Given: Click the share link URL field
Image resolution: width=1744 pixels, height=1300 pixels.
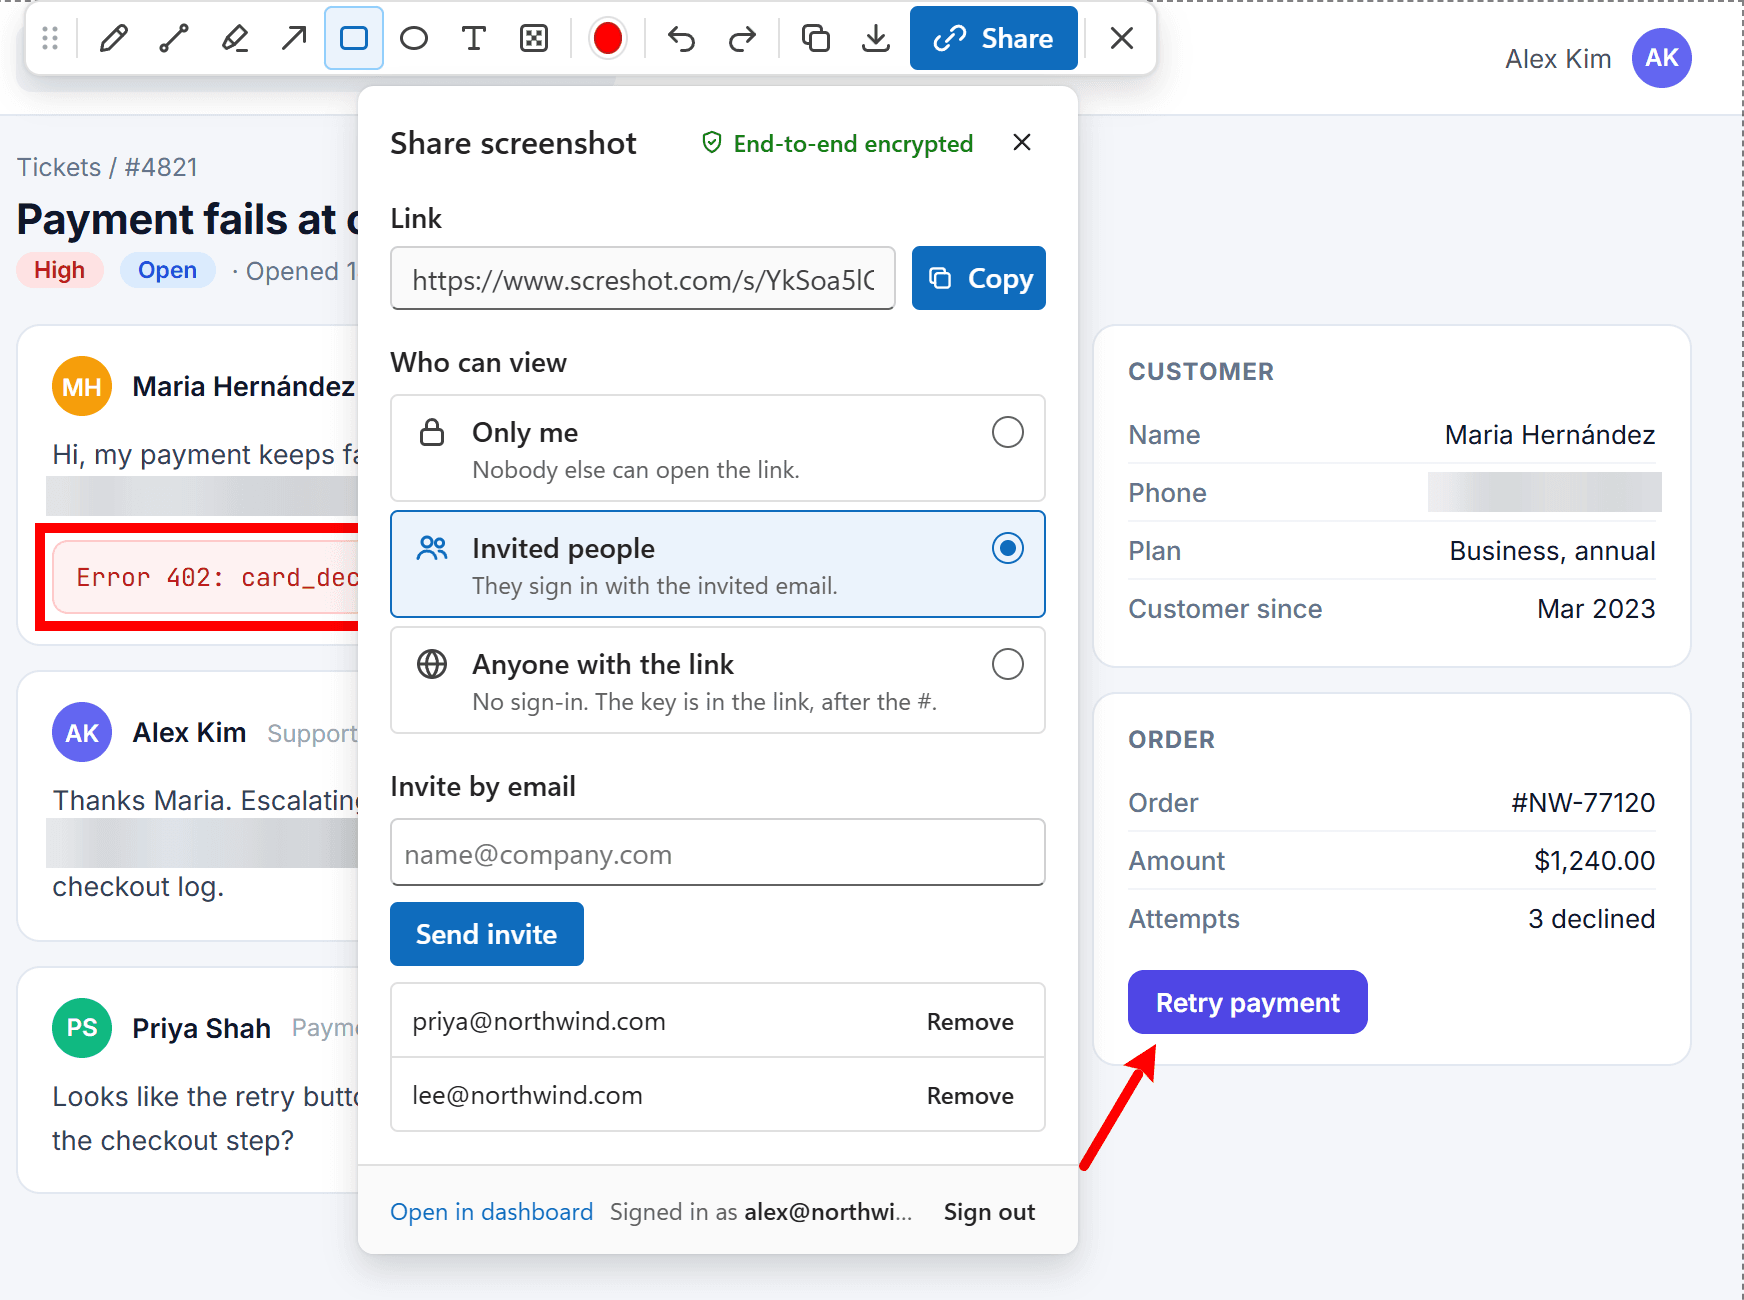Looking at the screenshot, I should [x=643, y=279].
